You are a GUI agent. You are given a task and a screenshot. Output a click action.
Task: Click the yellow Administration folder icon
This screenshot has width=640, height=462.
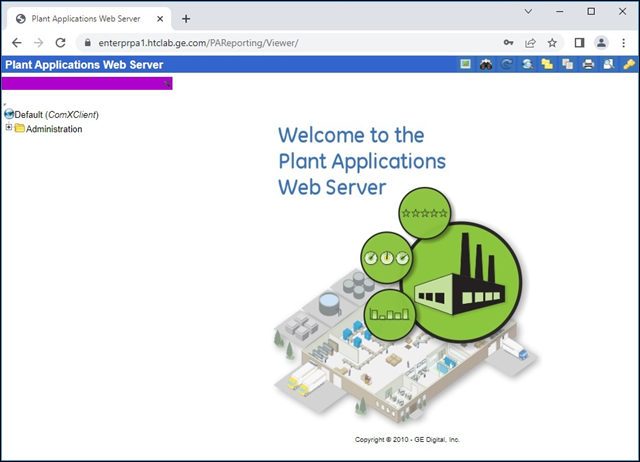click(20, 128)
